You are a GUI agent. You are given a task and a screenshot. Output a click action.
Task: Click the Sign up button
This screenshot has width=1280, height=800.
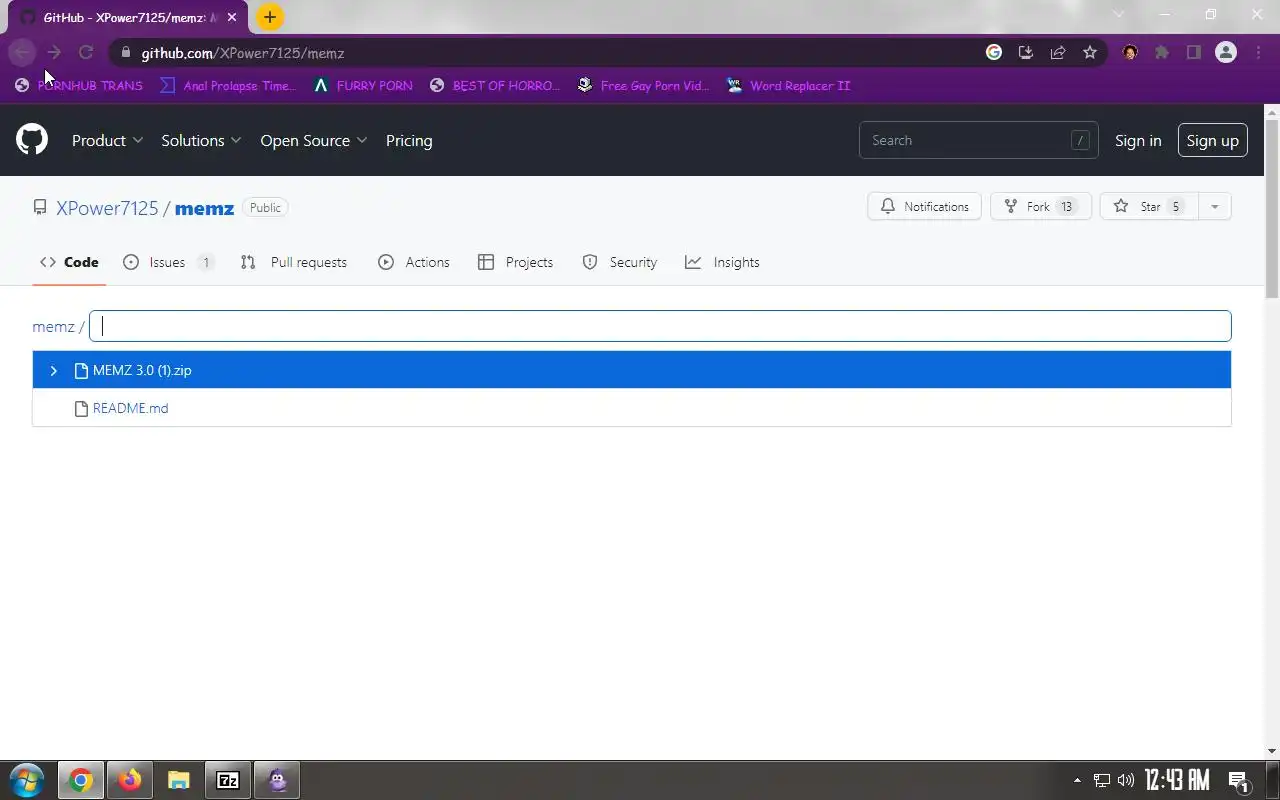point(1213,140)
